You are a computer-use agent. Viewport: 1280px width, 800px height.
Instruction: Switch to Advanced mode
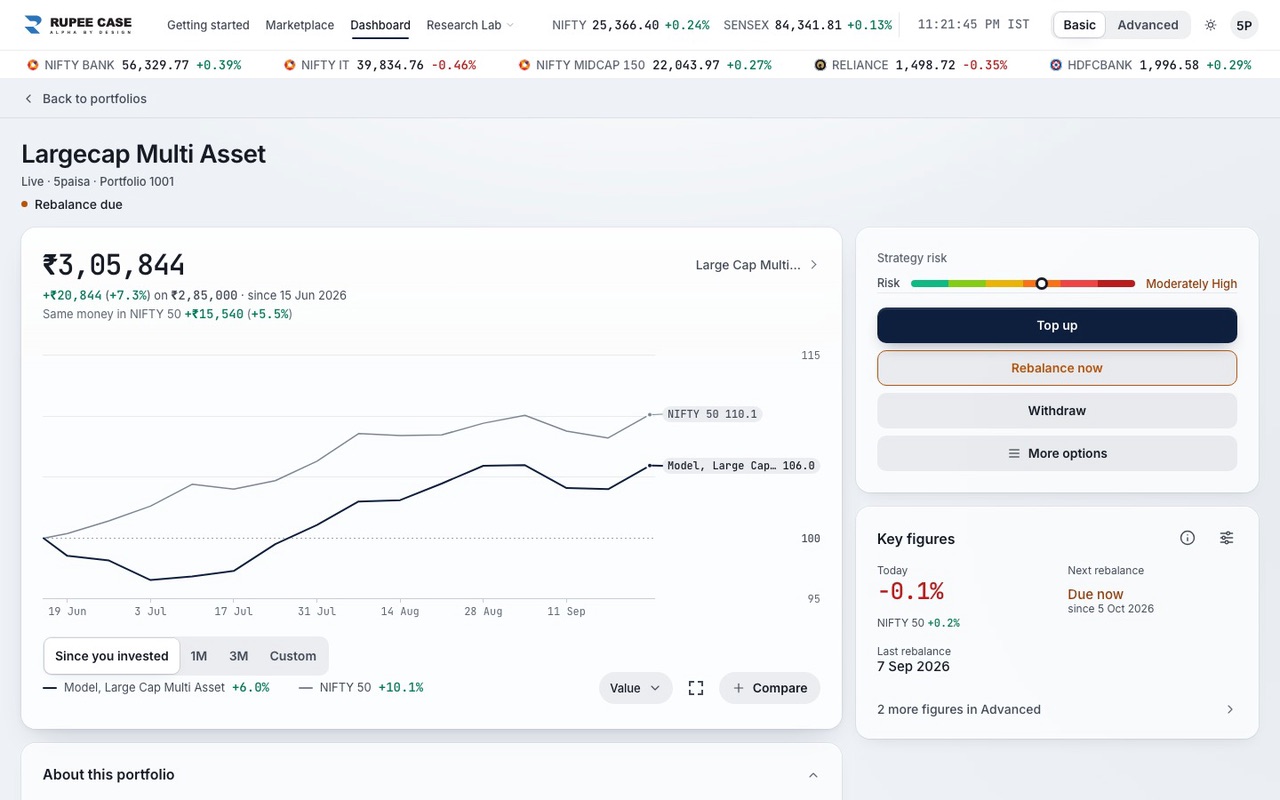coord(1147,25)
